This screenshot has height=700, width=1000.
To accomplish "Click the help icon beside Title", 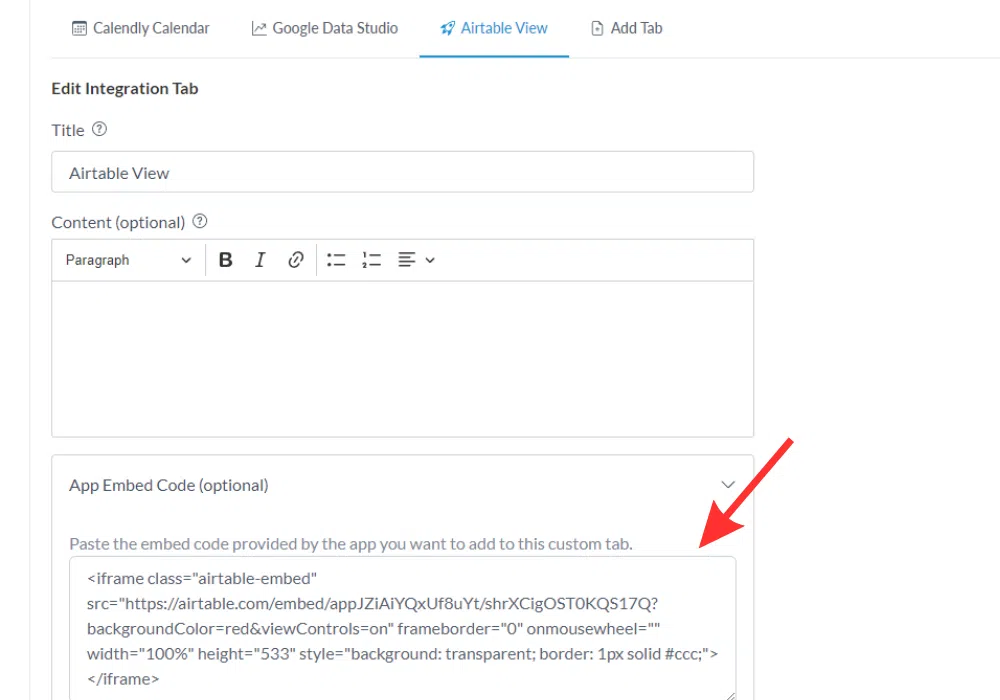I will [99, 129].
